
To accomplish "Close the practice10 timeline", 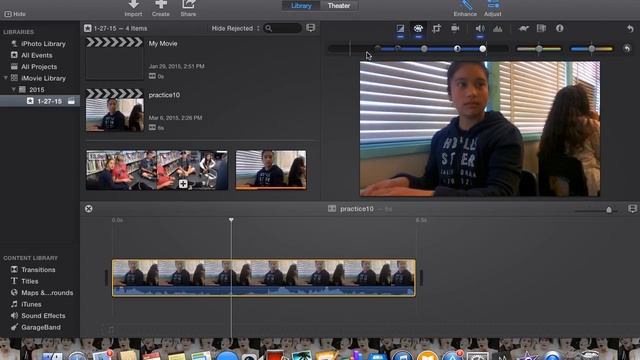I will (x=89, y=209).
